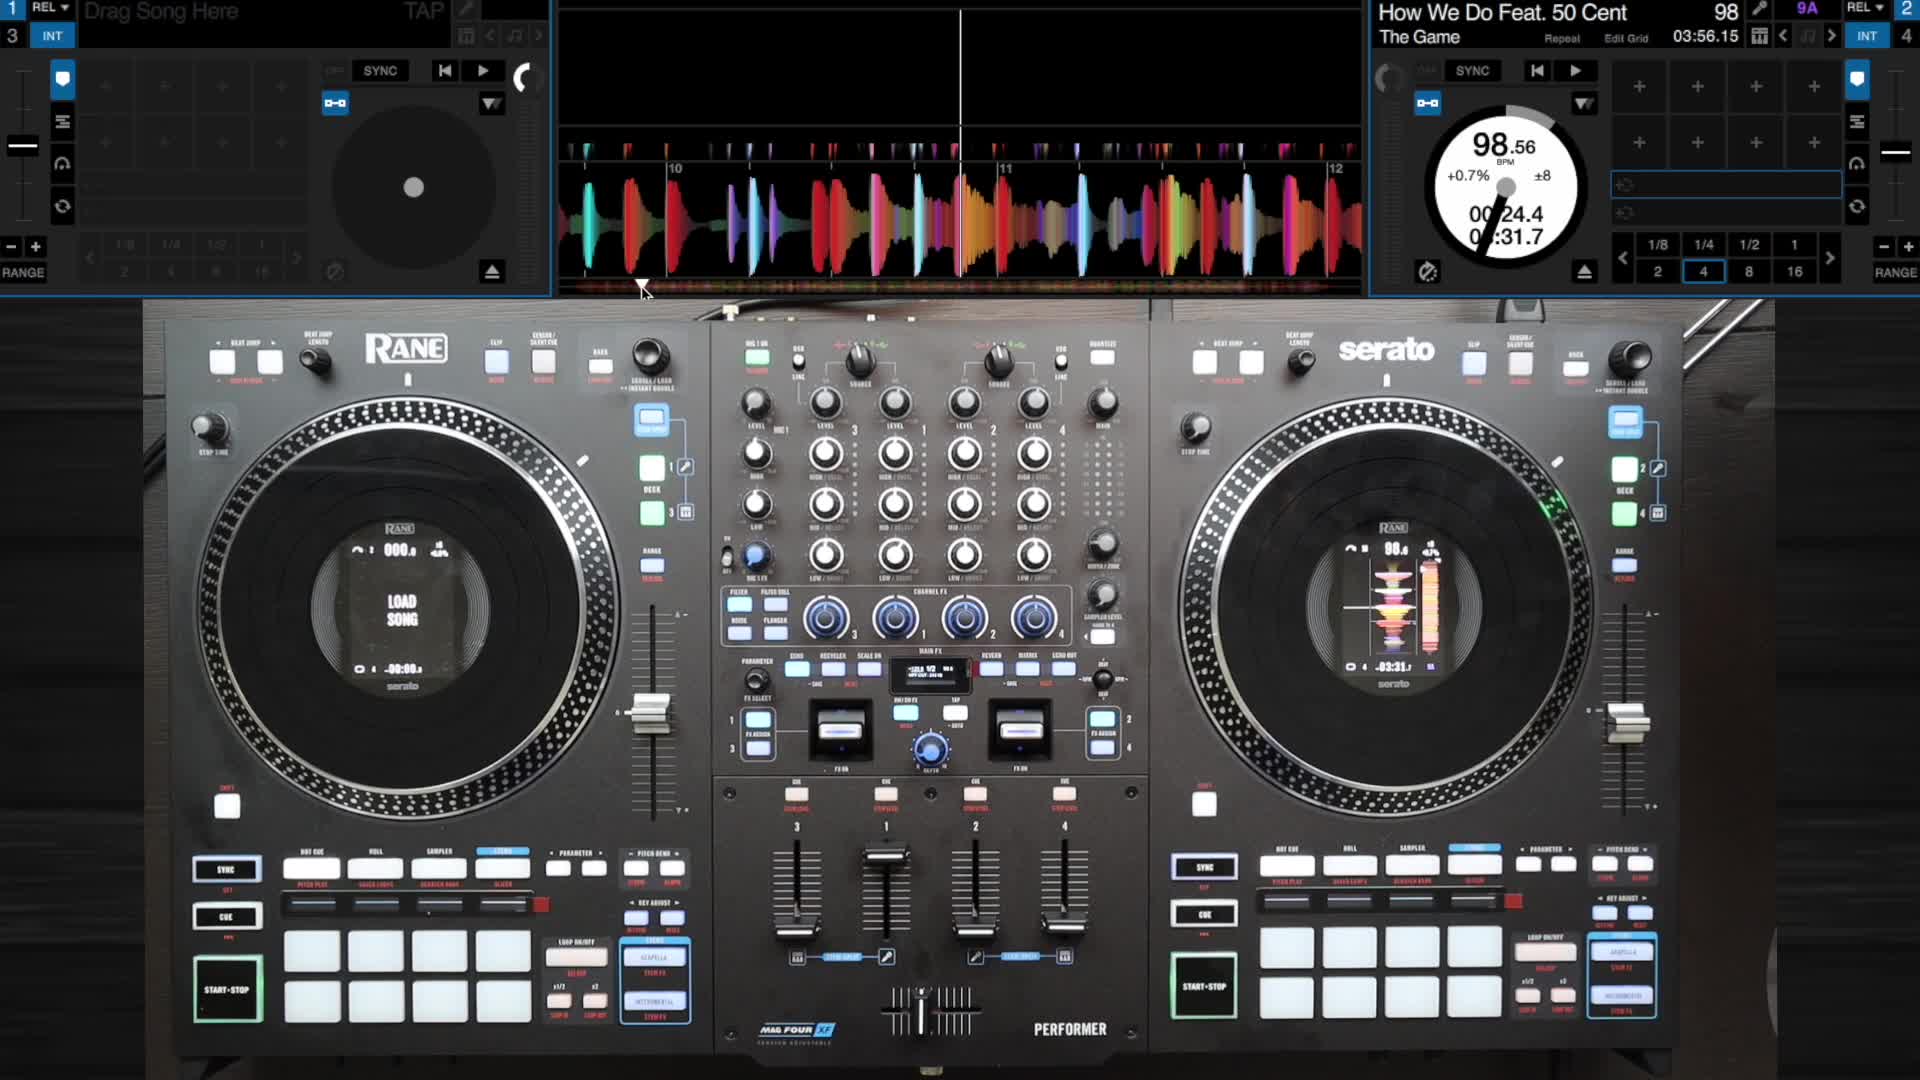This screenshot has width=1920, height=1080.
Task: Toggle INT mode on left deck
Action: pos(52,36)
